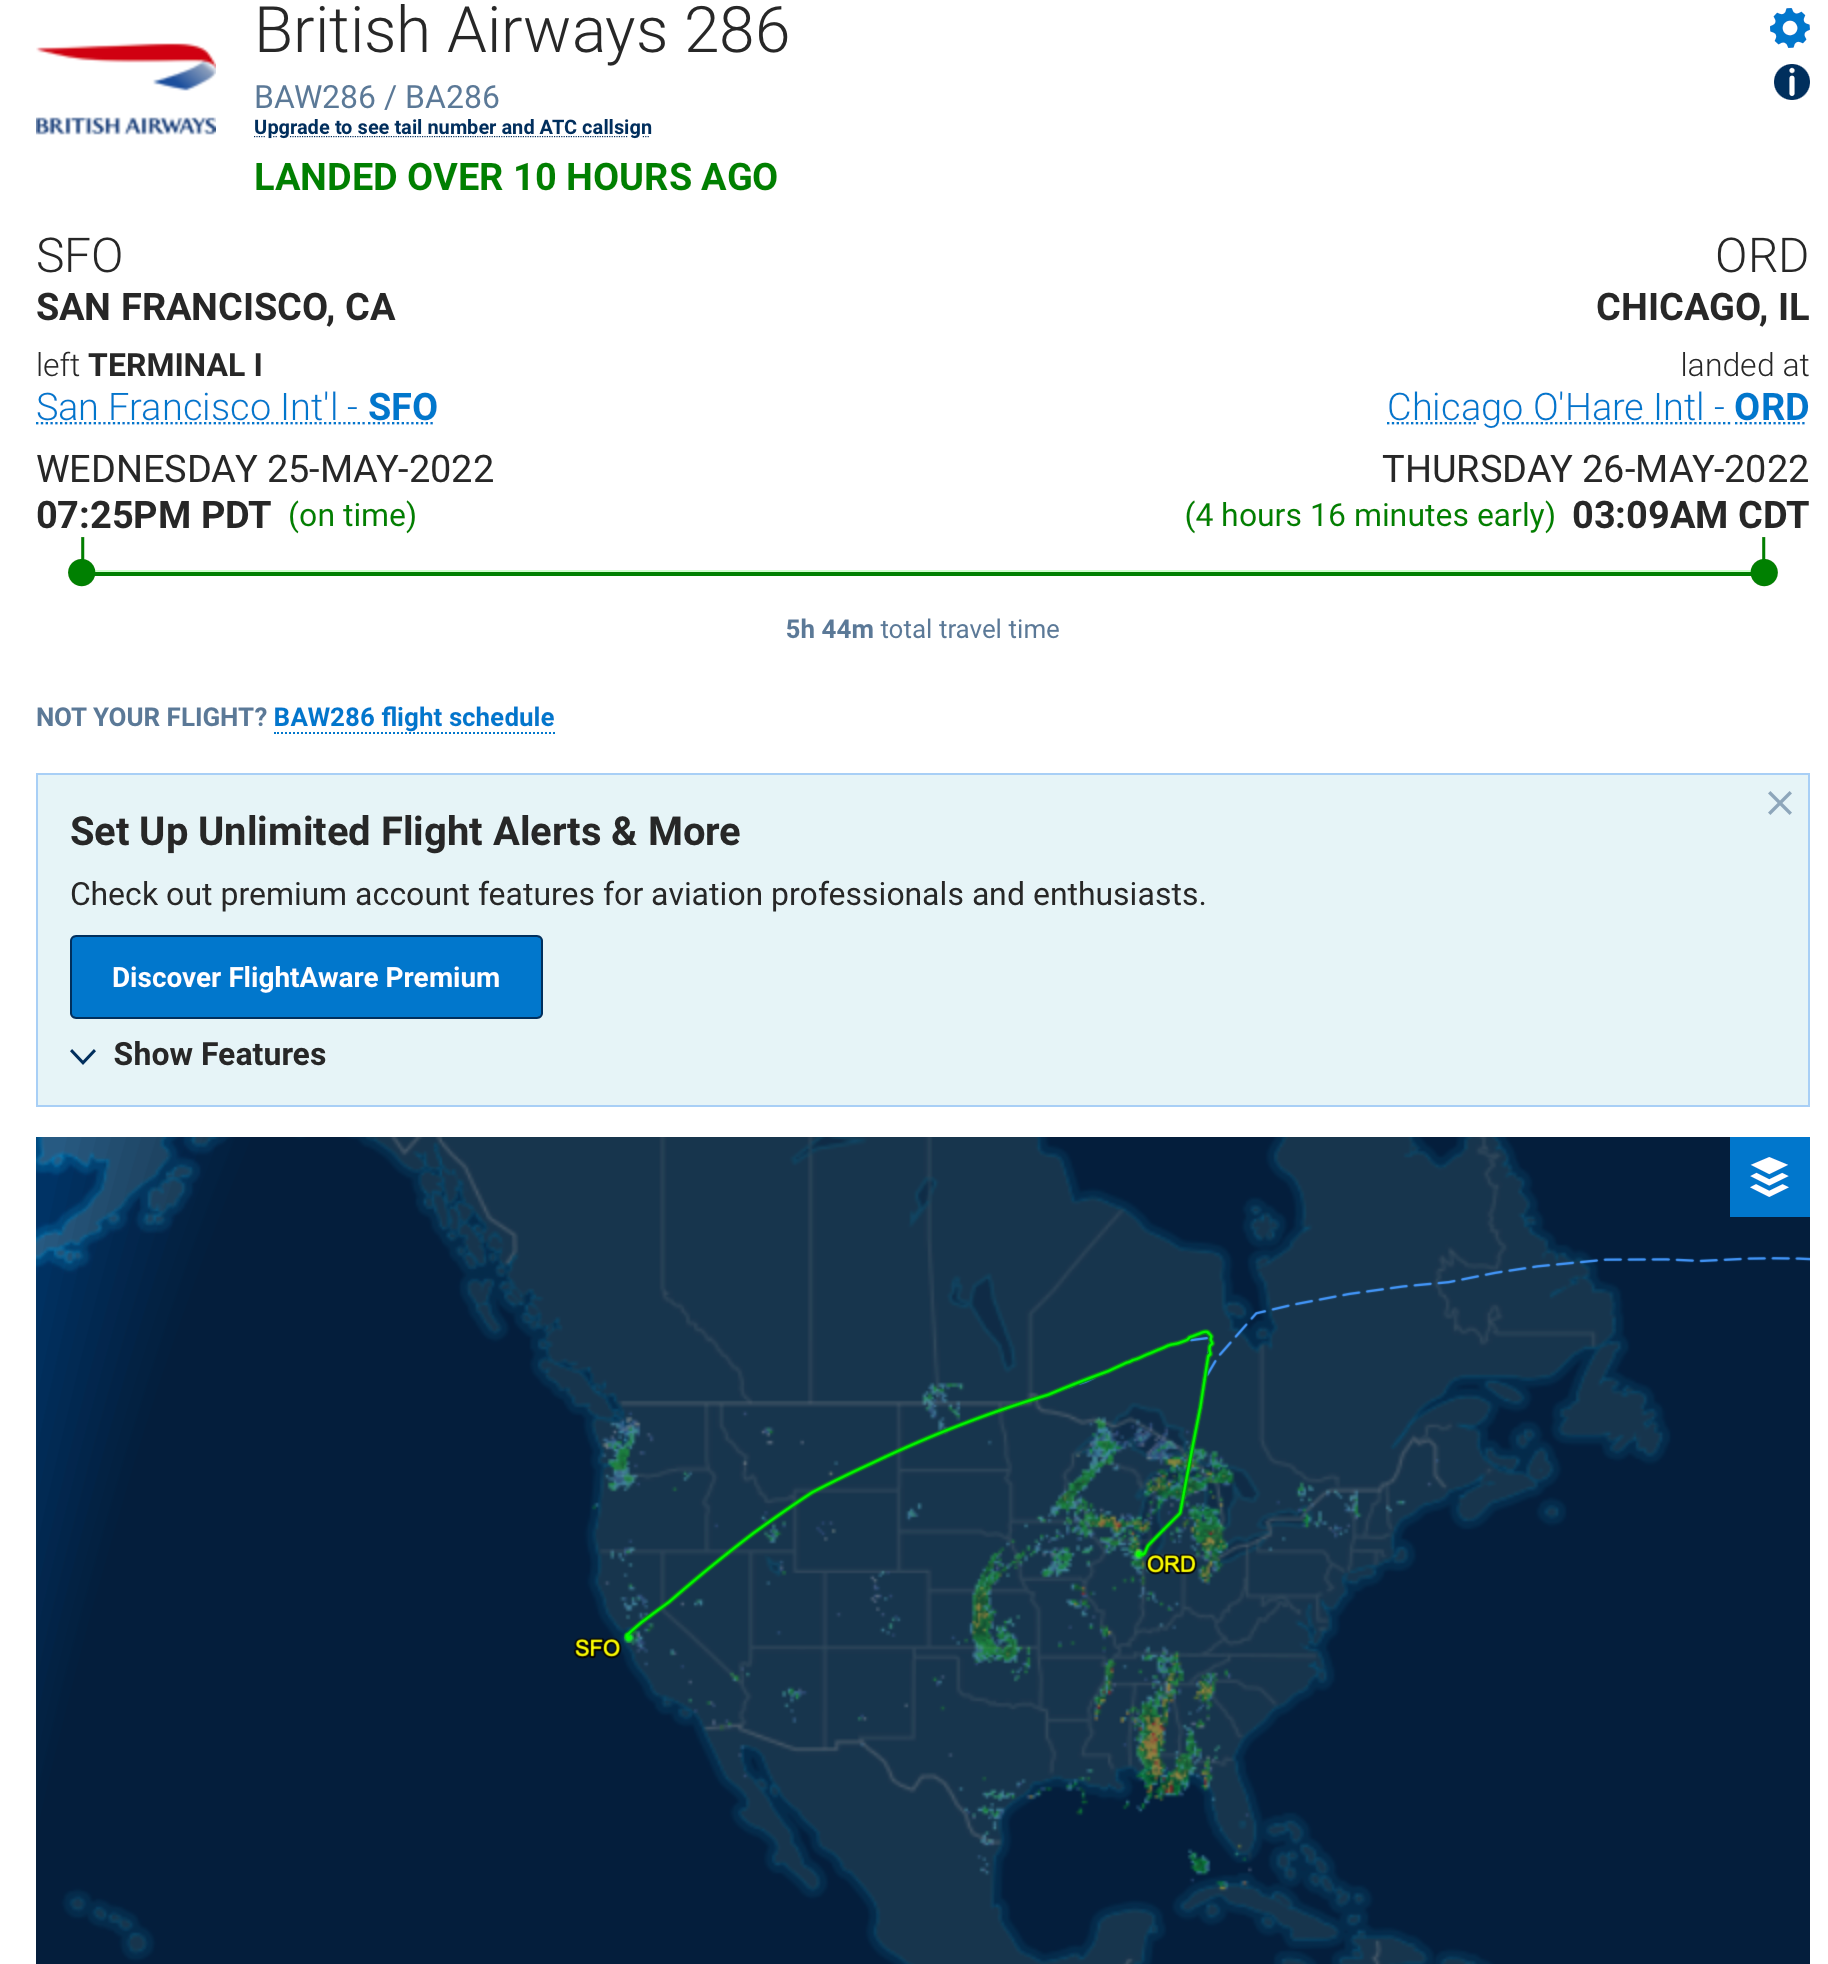Viewport: 1828px width, 1964px height.
Task: Dismiss the flight alerts banner
Action: click(1780, 803)
